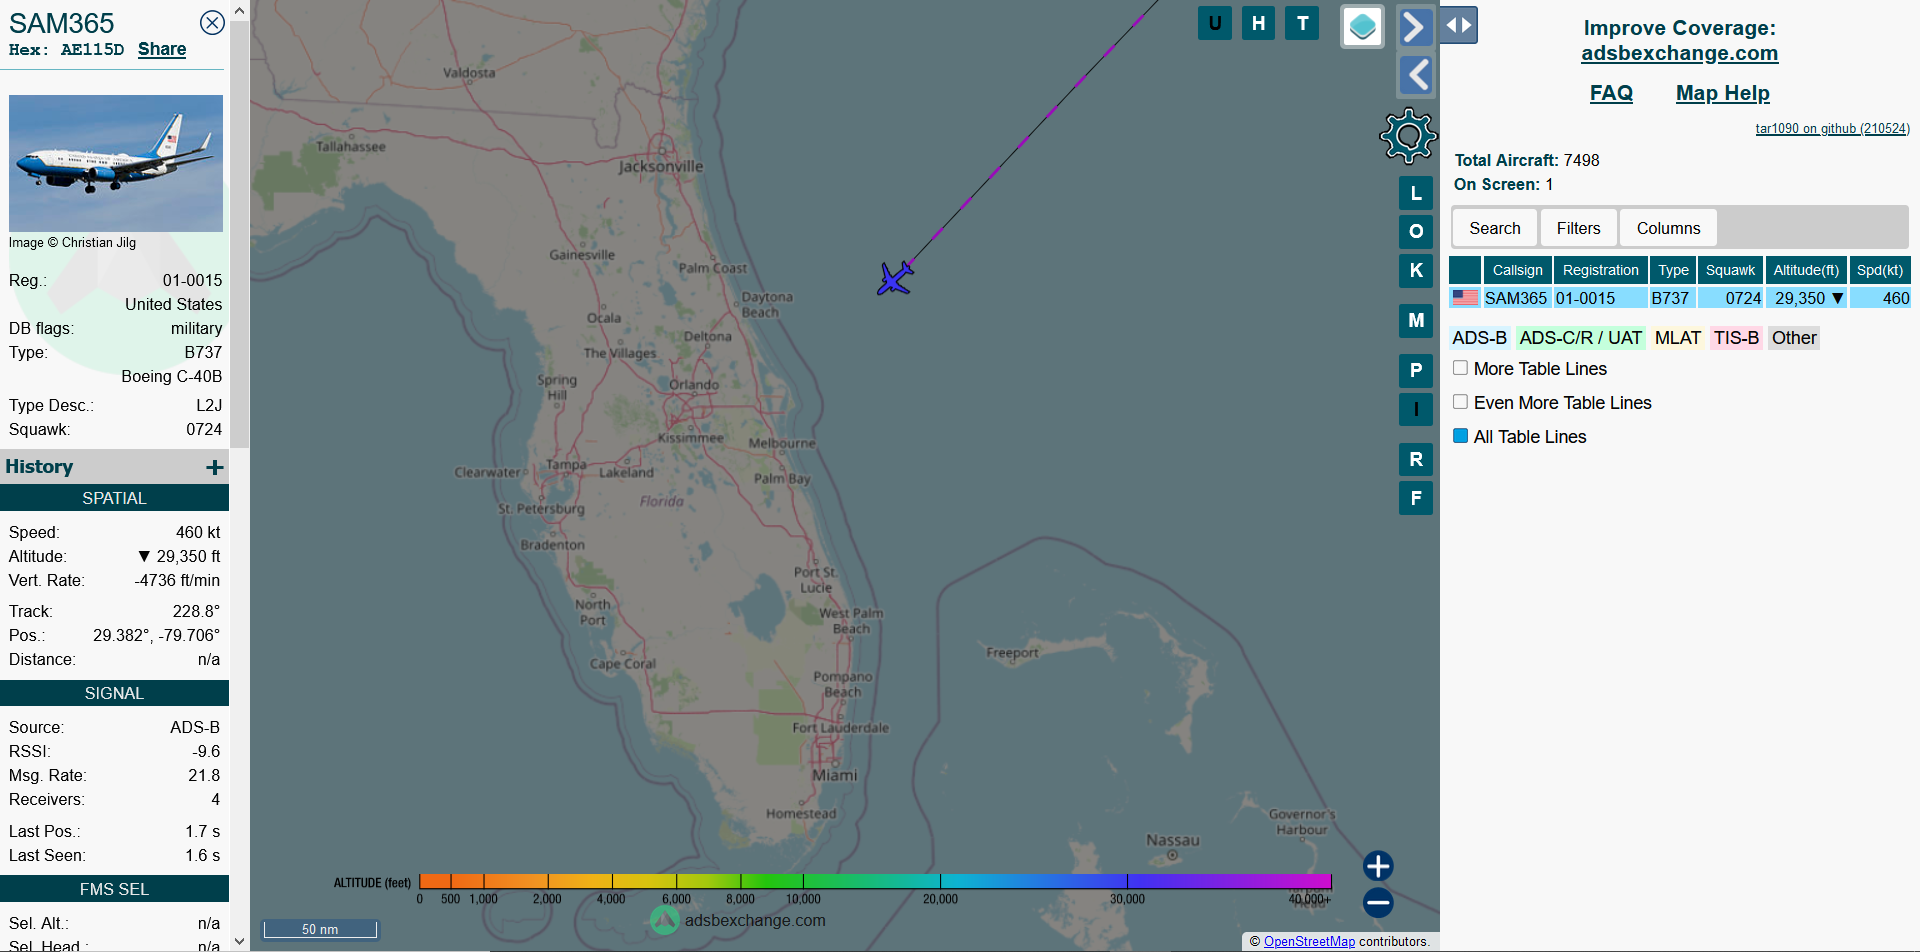The width and height of the screenshot is (1920, 952).
Task: Click the P map button
Action: [1416, 370]
